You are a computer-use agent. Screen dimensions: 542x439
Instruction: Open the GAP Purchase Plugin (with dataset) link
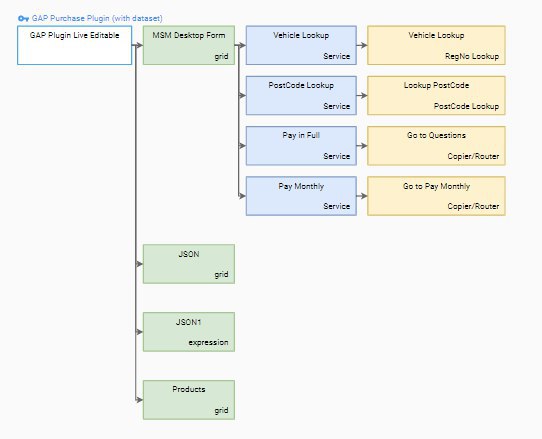tap(97, 18)
